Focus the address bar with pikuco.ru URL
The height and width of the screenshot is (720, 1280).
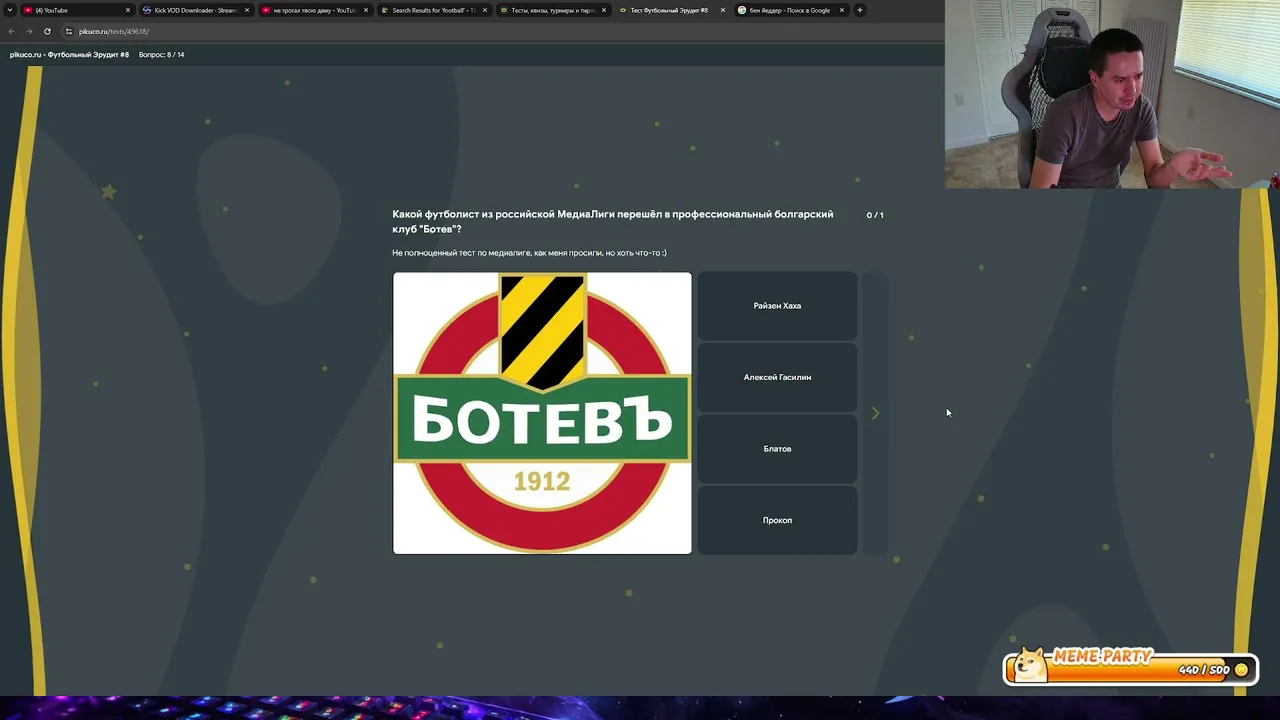[x=500, y=31]
